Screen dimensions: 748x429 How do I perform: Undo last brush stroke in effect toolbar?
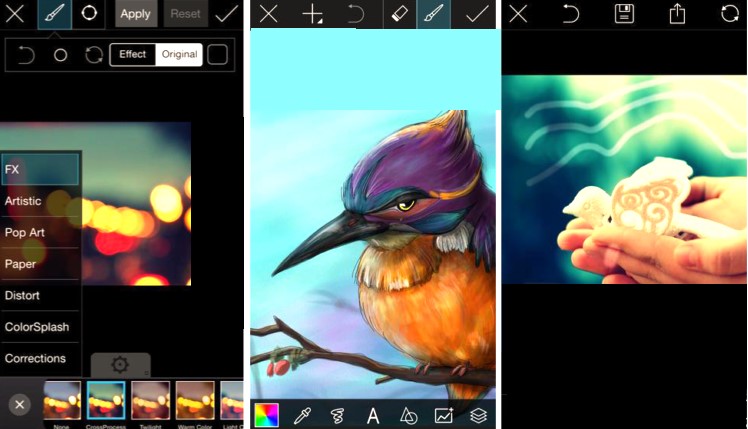click(26, 55)
